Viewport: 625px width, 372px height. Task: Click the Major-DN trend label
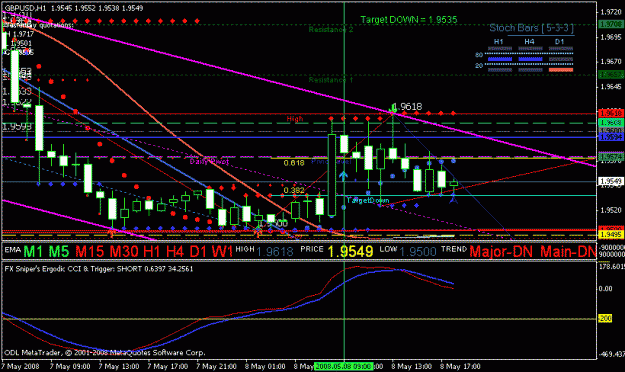coord(502,251)
